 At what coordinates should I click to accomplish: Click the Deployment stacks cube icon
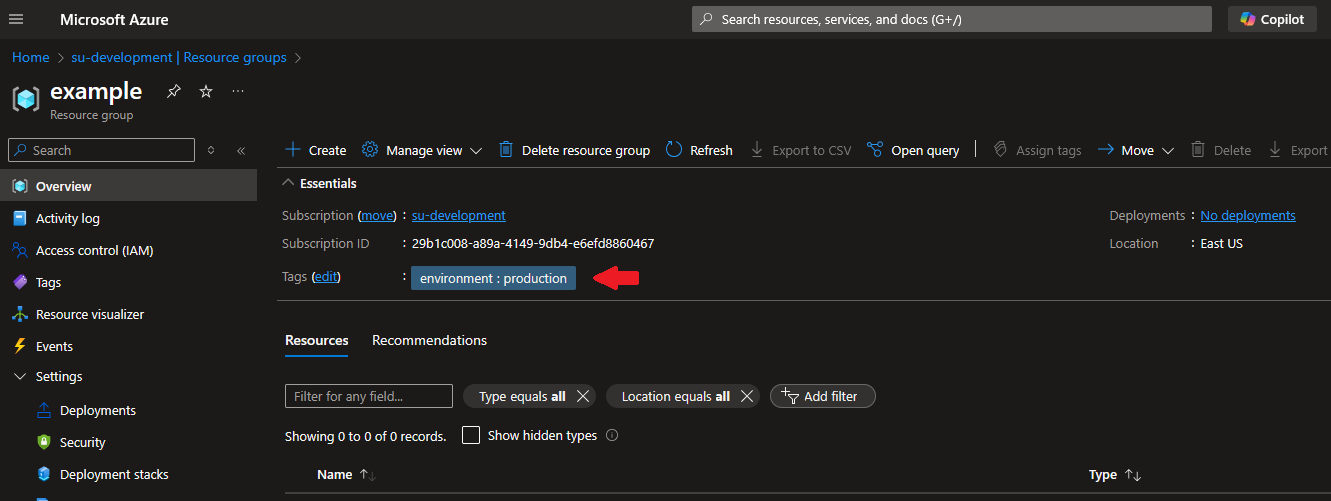(x=43, y=474)
